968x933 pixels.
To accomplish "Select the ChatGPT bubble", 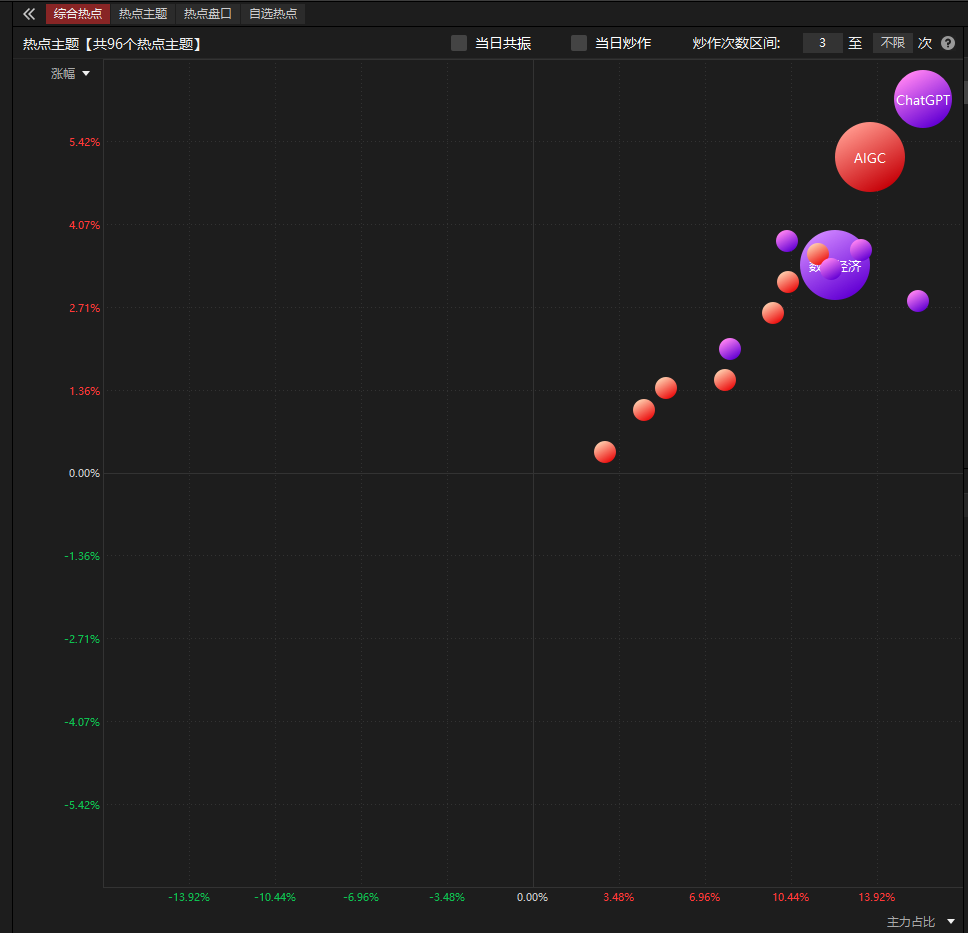I will pos(922,99).
